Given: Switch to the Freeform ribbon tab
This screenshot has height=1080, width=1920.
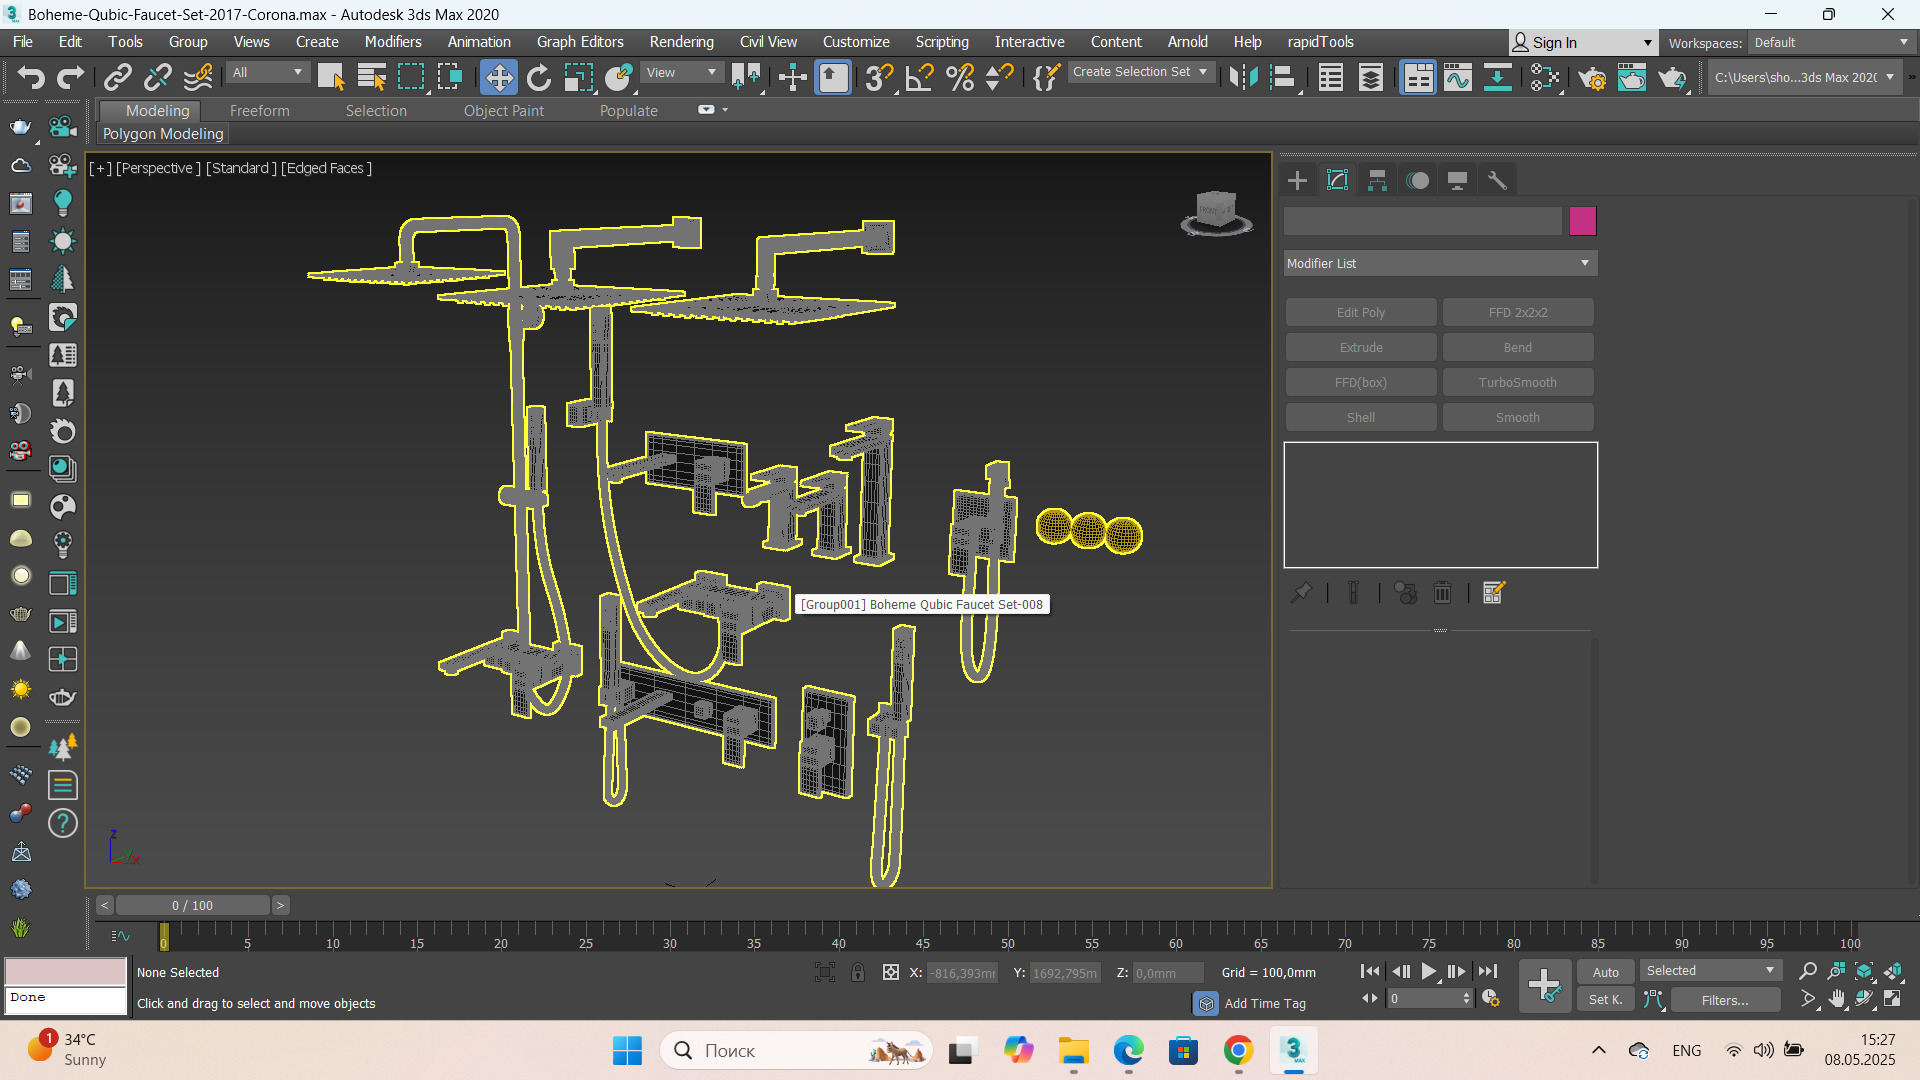Looking at the screenshot, I should [259, 110].
